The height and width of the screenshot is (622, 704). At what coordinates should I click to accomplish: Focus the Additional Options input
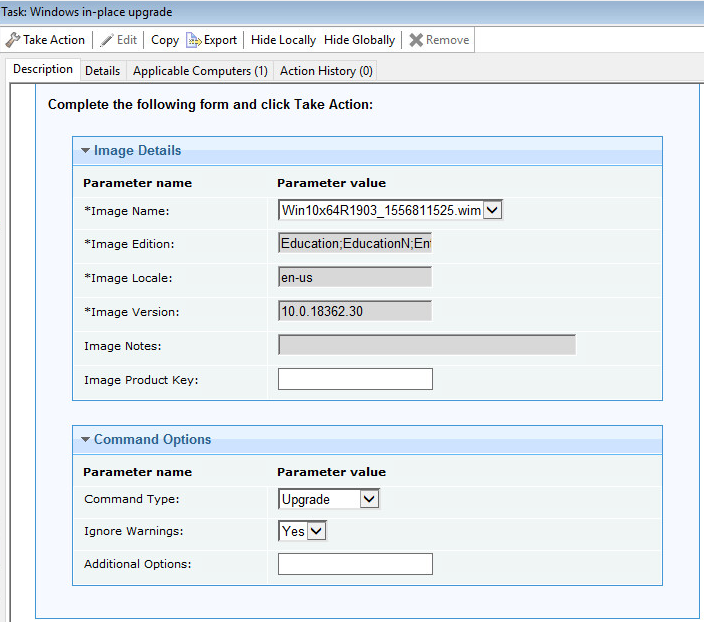coord(355,564)
